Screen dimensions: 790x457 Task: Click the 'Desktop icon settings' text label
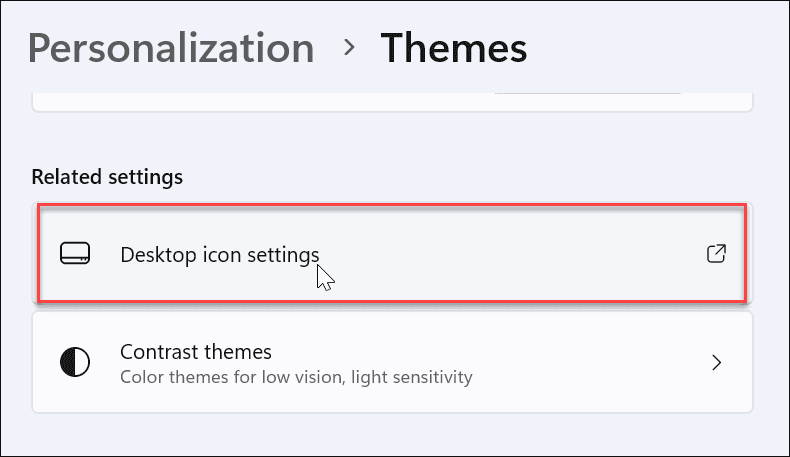pos(219,255)
